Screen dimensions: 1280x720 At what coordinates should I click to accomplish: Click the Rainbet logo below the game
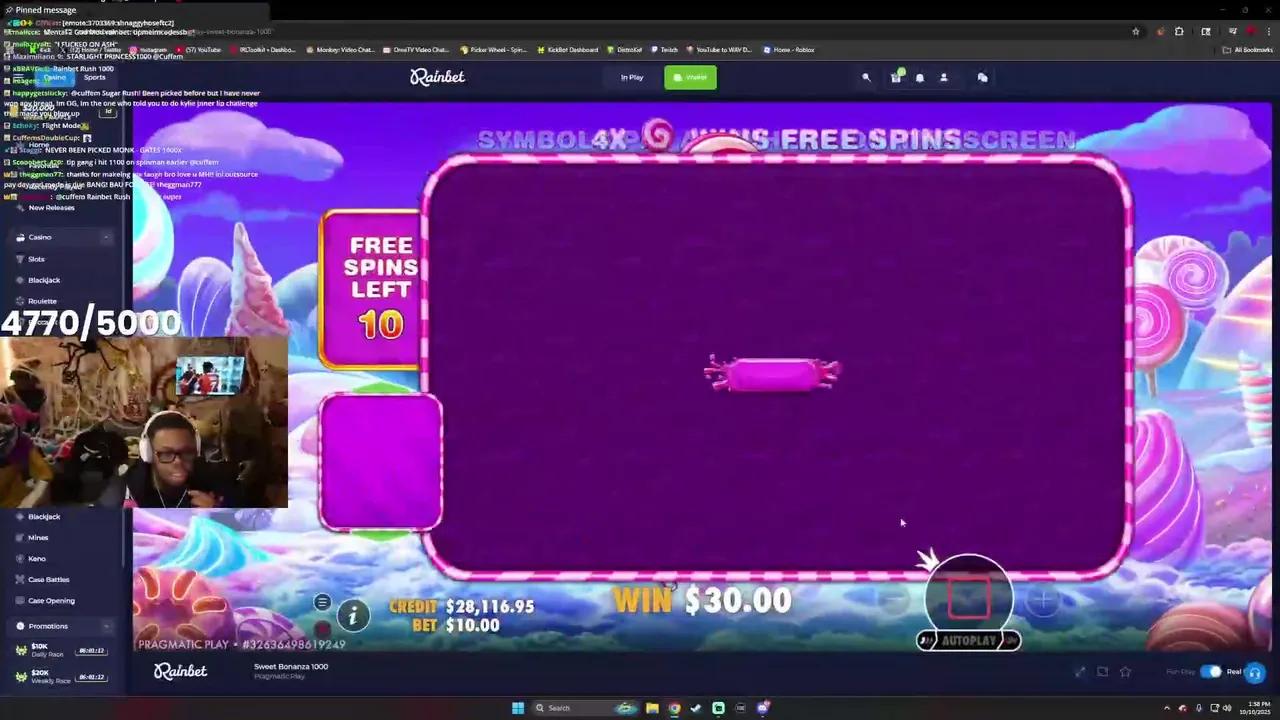coord(180,671)
